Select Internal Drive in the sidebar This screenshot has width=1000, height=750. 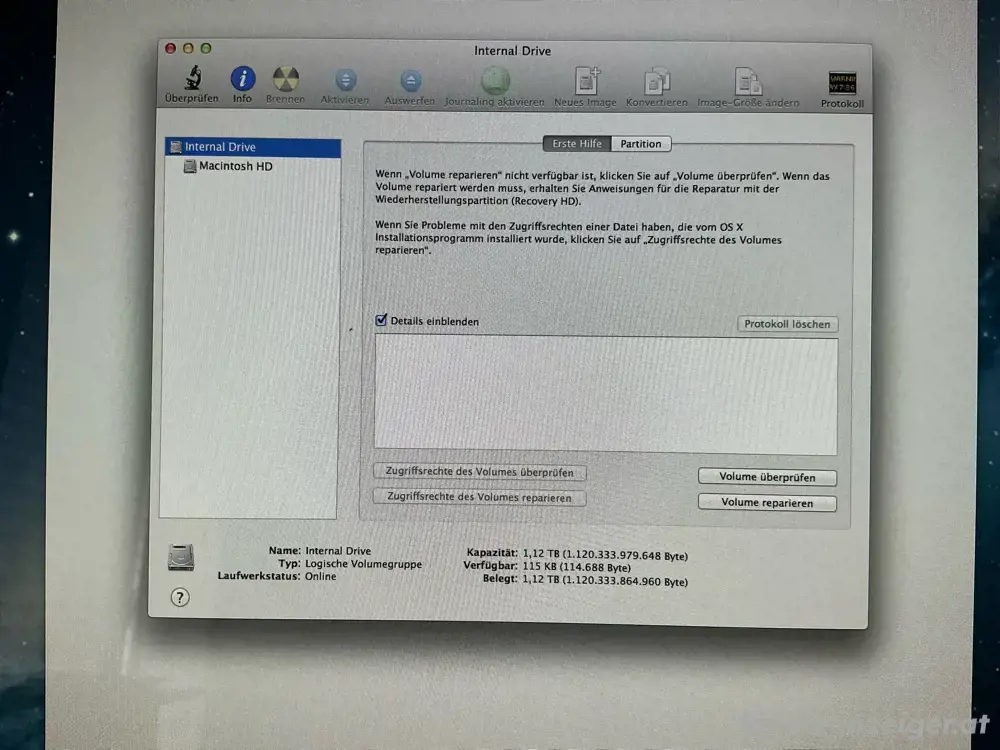253,147
